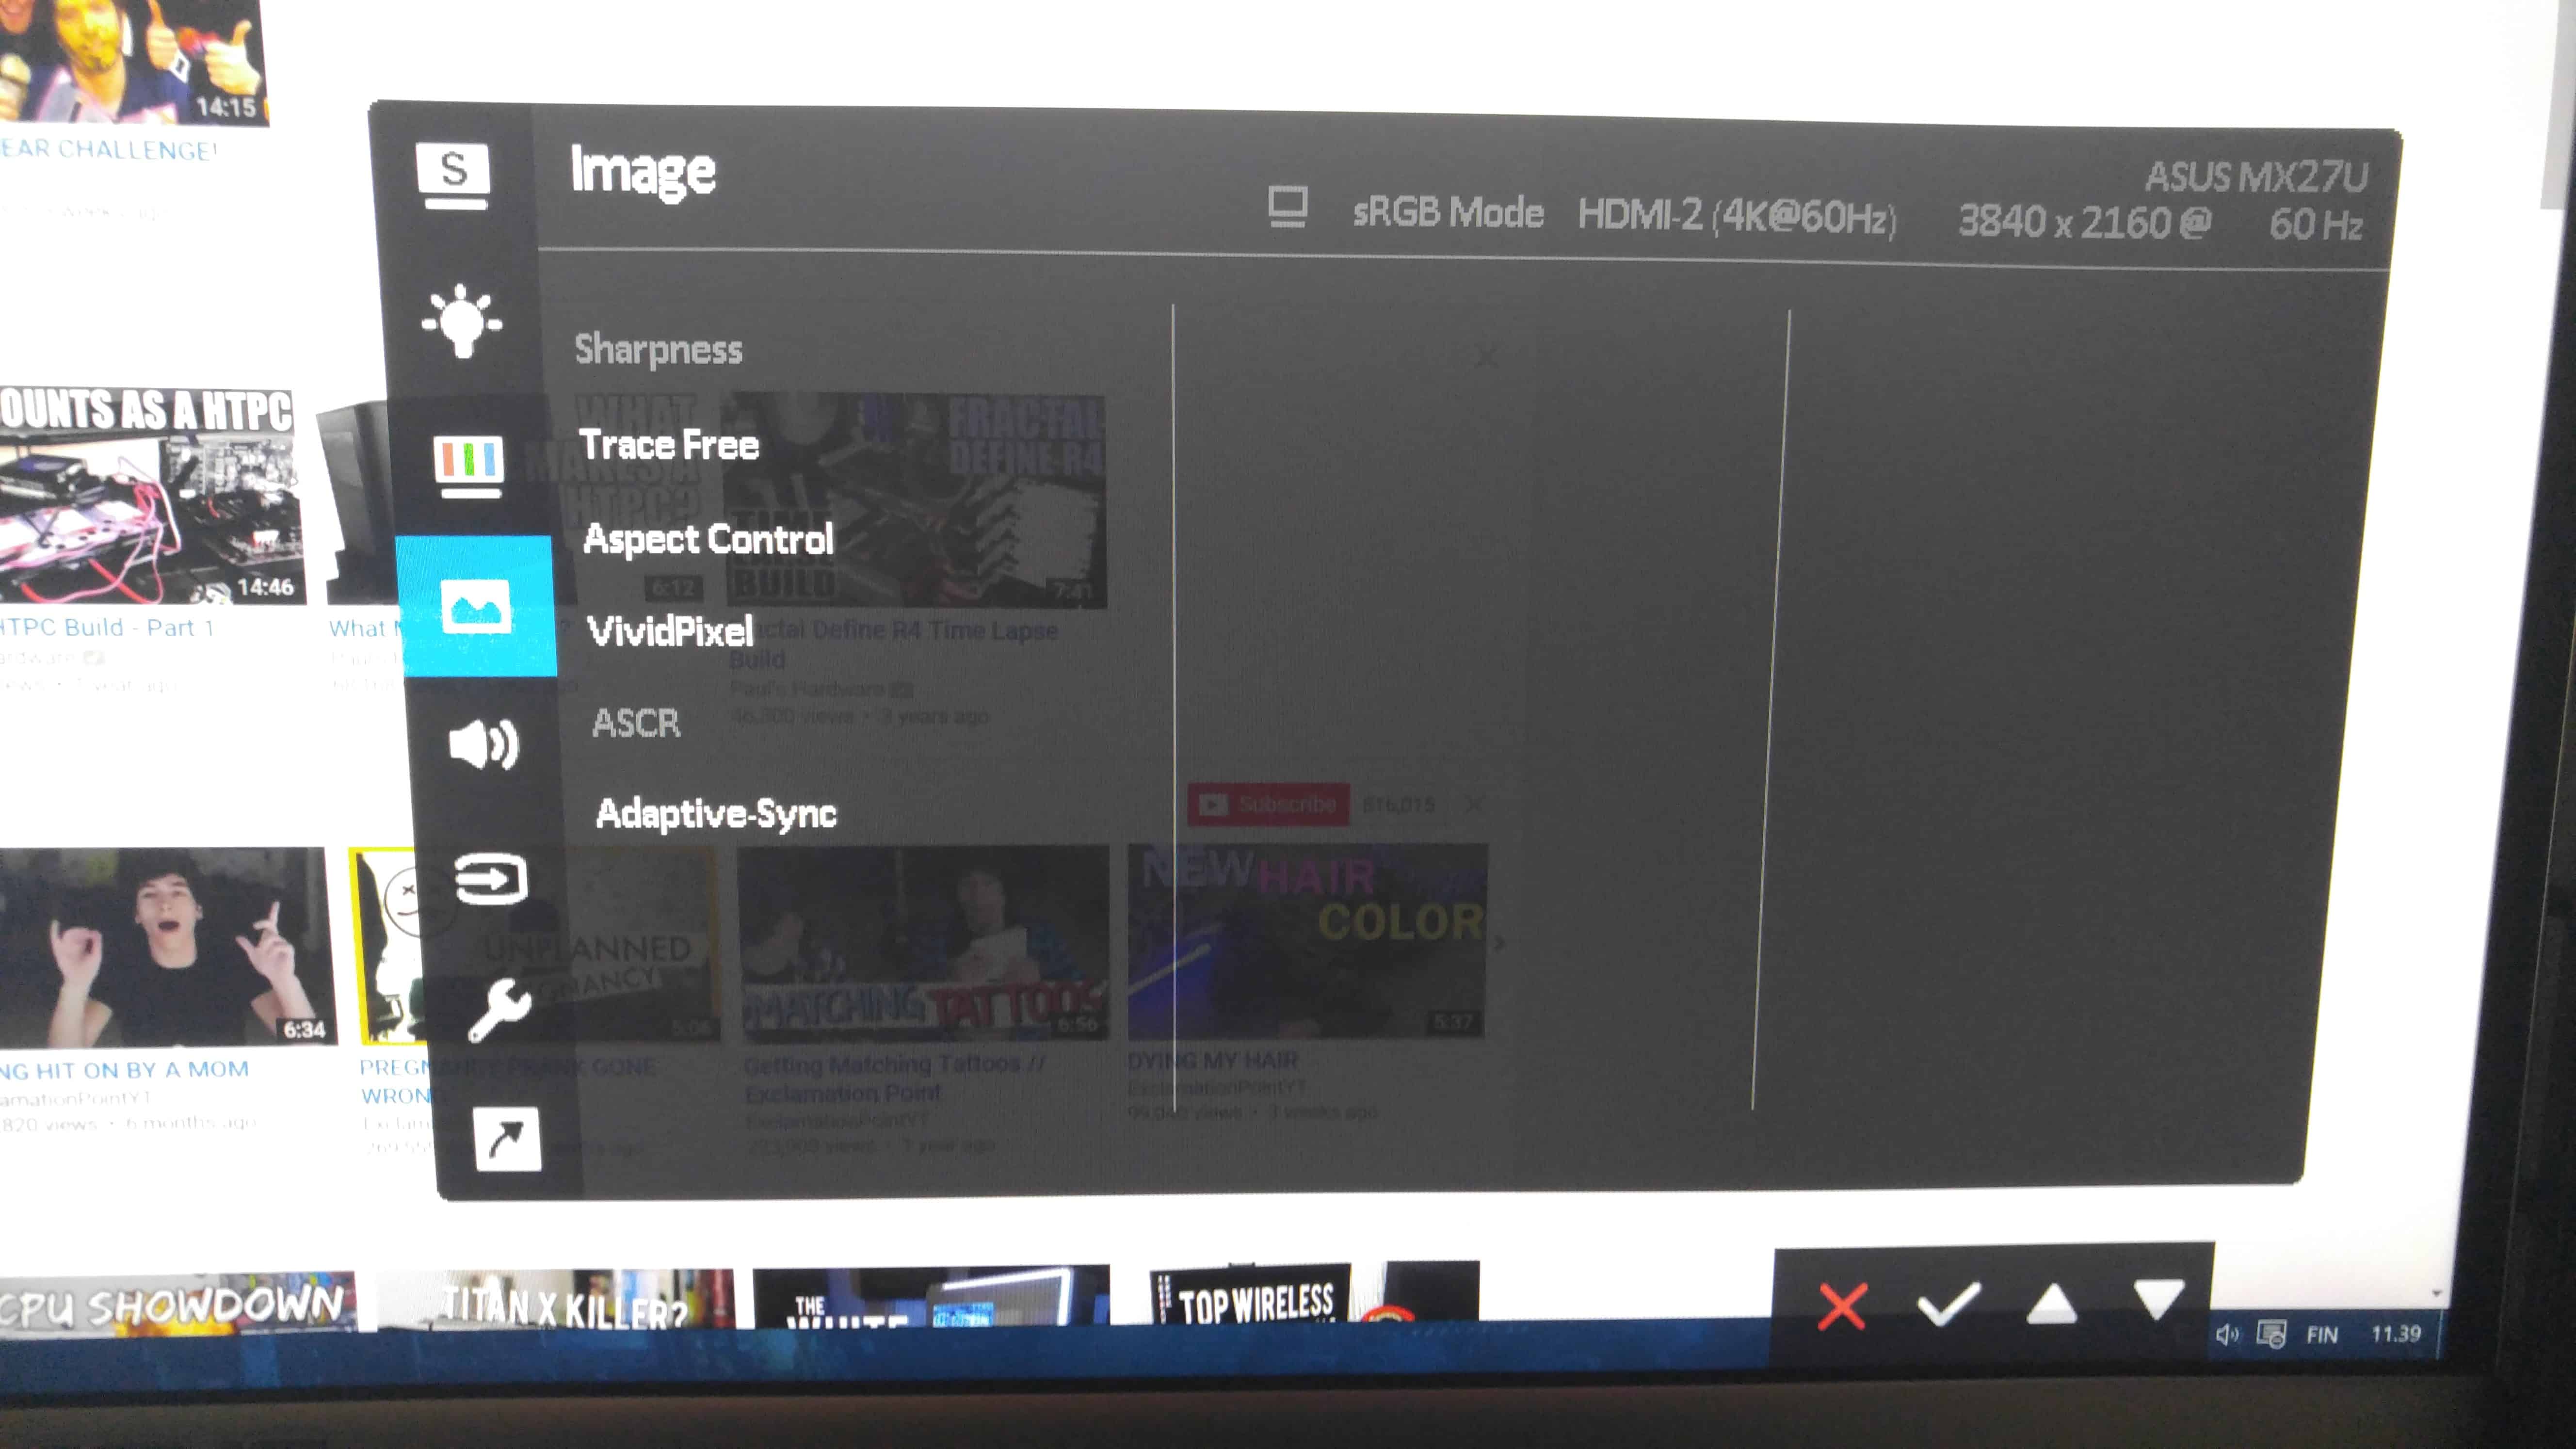Select the greyed Sharpness item
Viewport: 2576px width, 1449px height.
coord(658,349)
